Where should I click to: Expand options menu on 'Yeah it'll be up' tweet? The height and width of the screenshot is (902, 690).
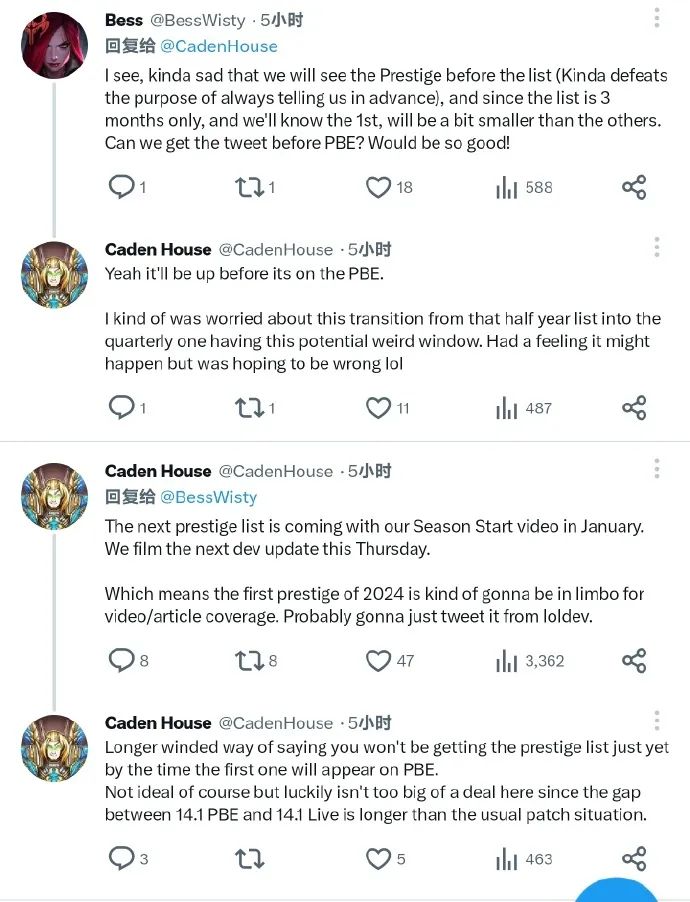click(657, 247)
